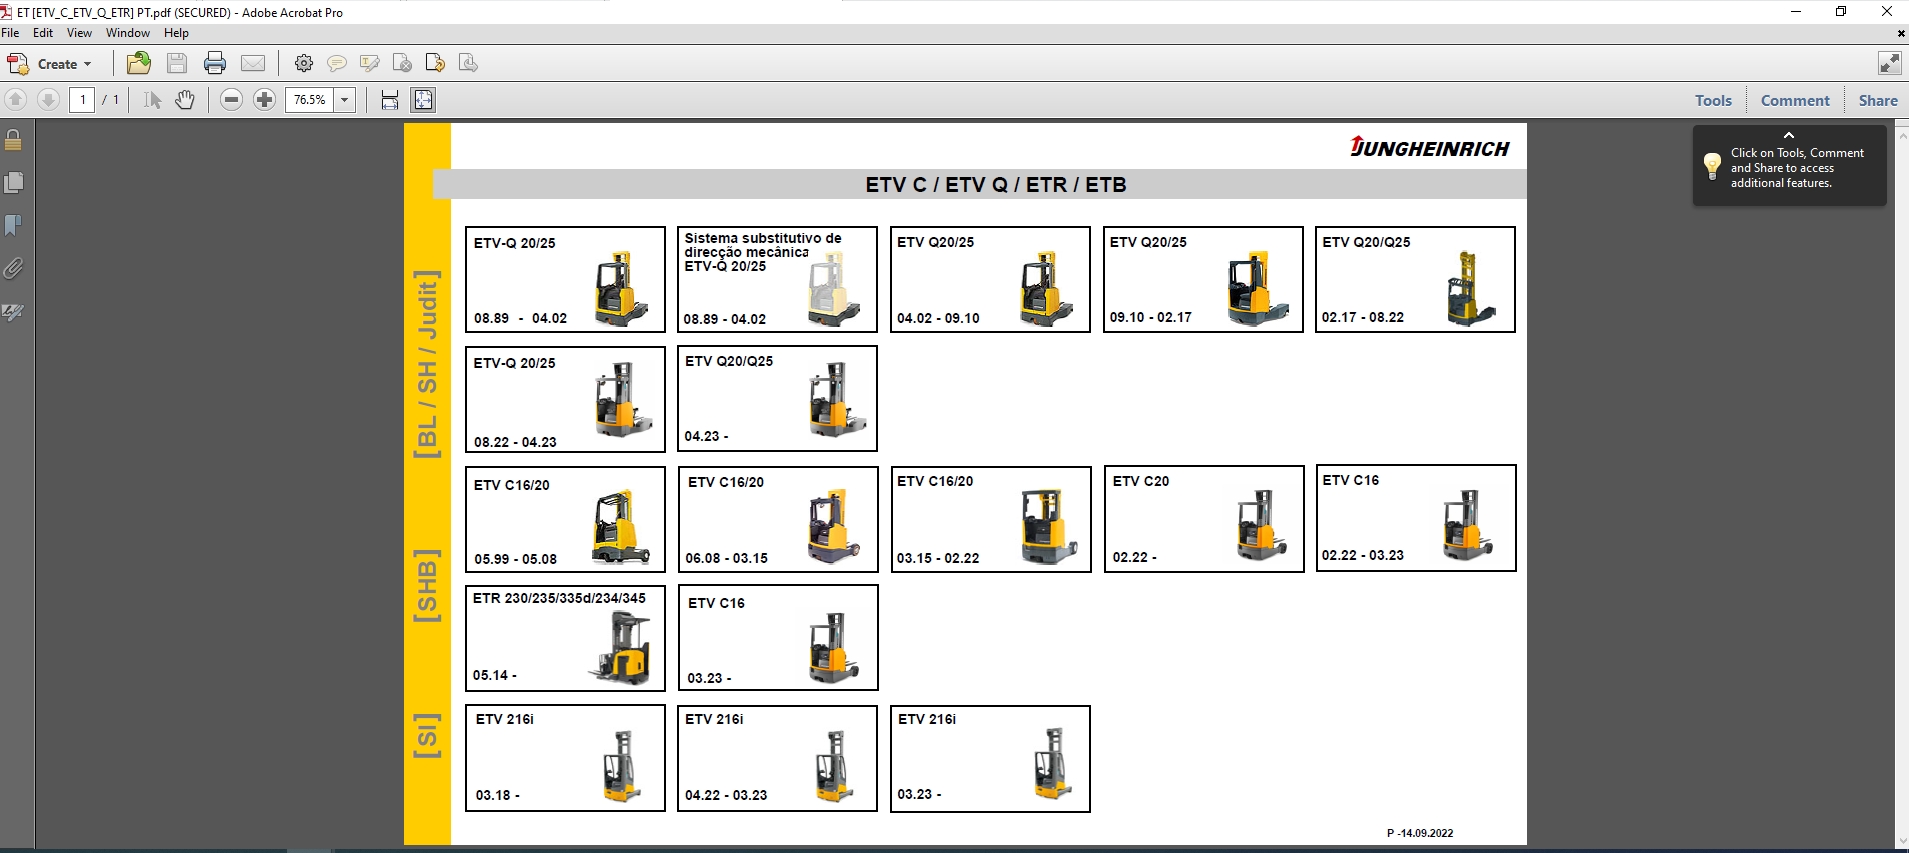
Task: Select the highlight text tool
Action: 370,64
